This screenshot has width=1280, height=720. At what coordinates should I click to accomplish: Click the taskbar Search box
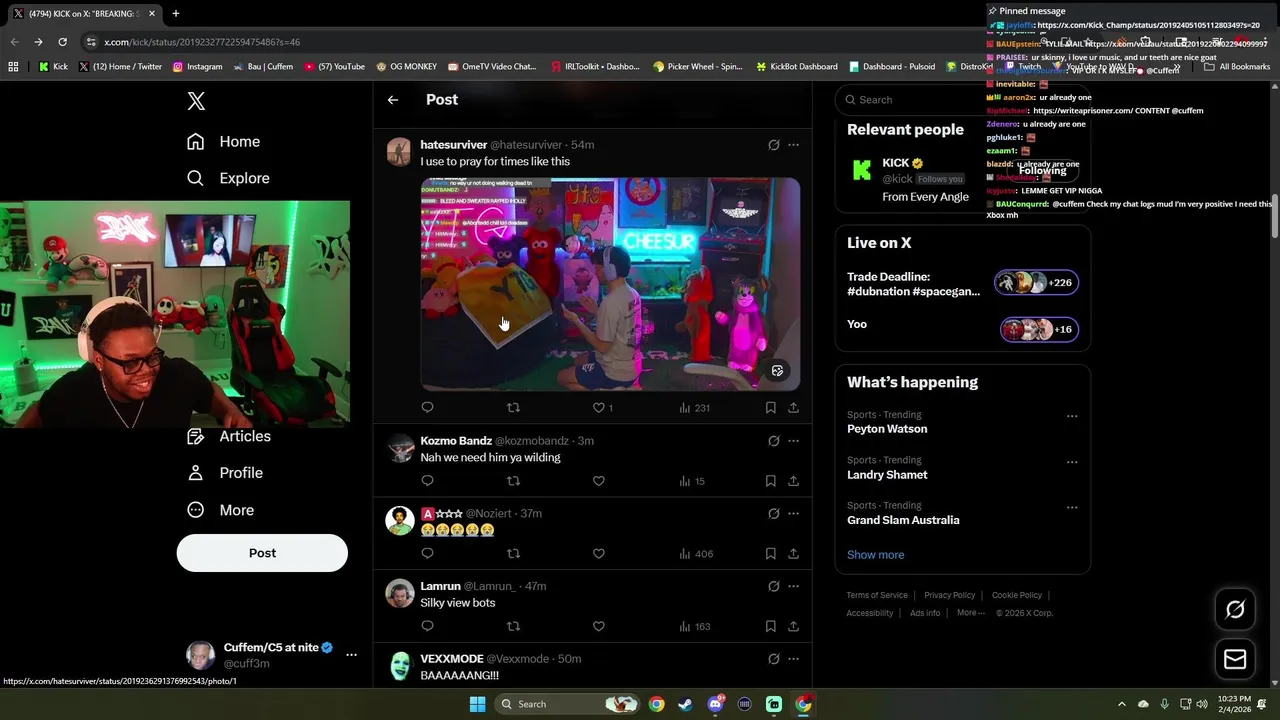point(565,704)
